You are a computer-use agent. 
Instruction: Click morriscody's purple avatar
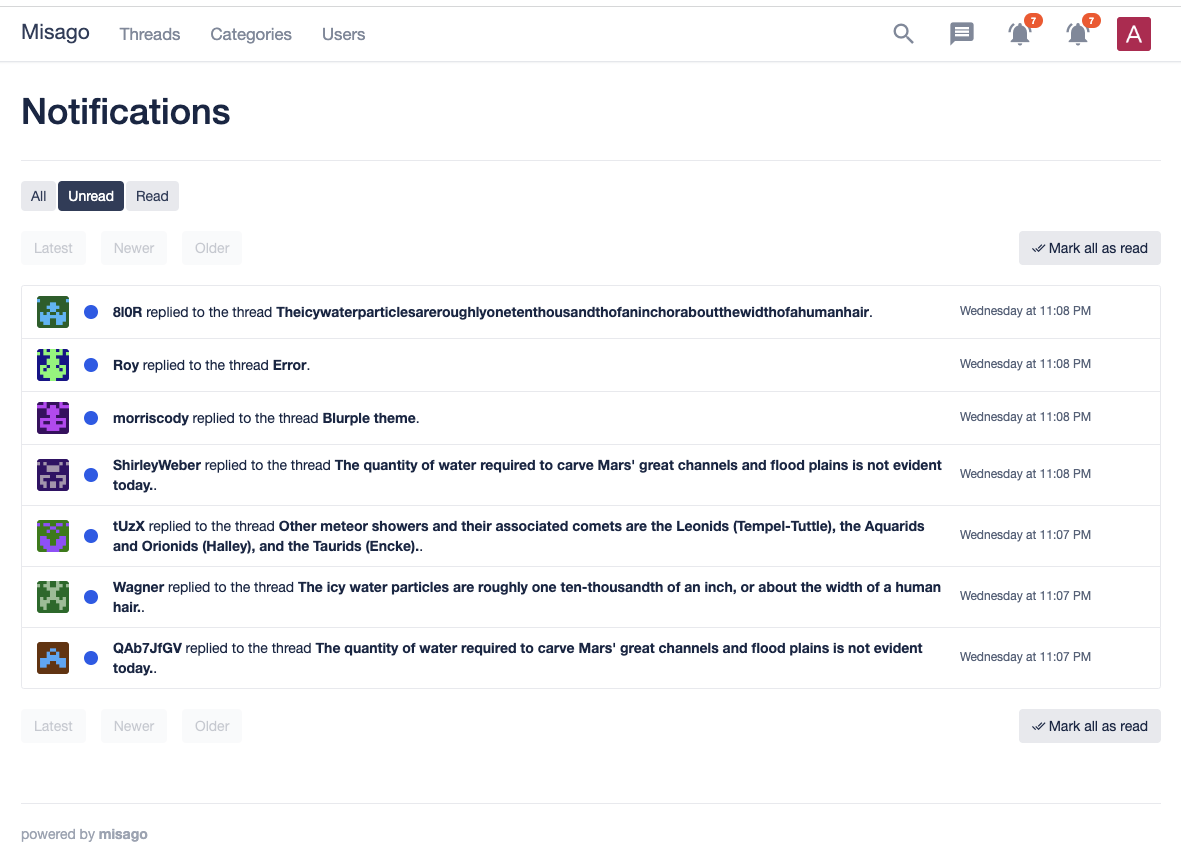[x=53, y=418]
